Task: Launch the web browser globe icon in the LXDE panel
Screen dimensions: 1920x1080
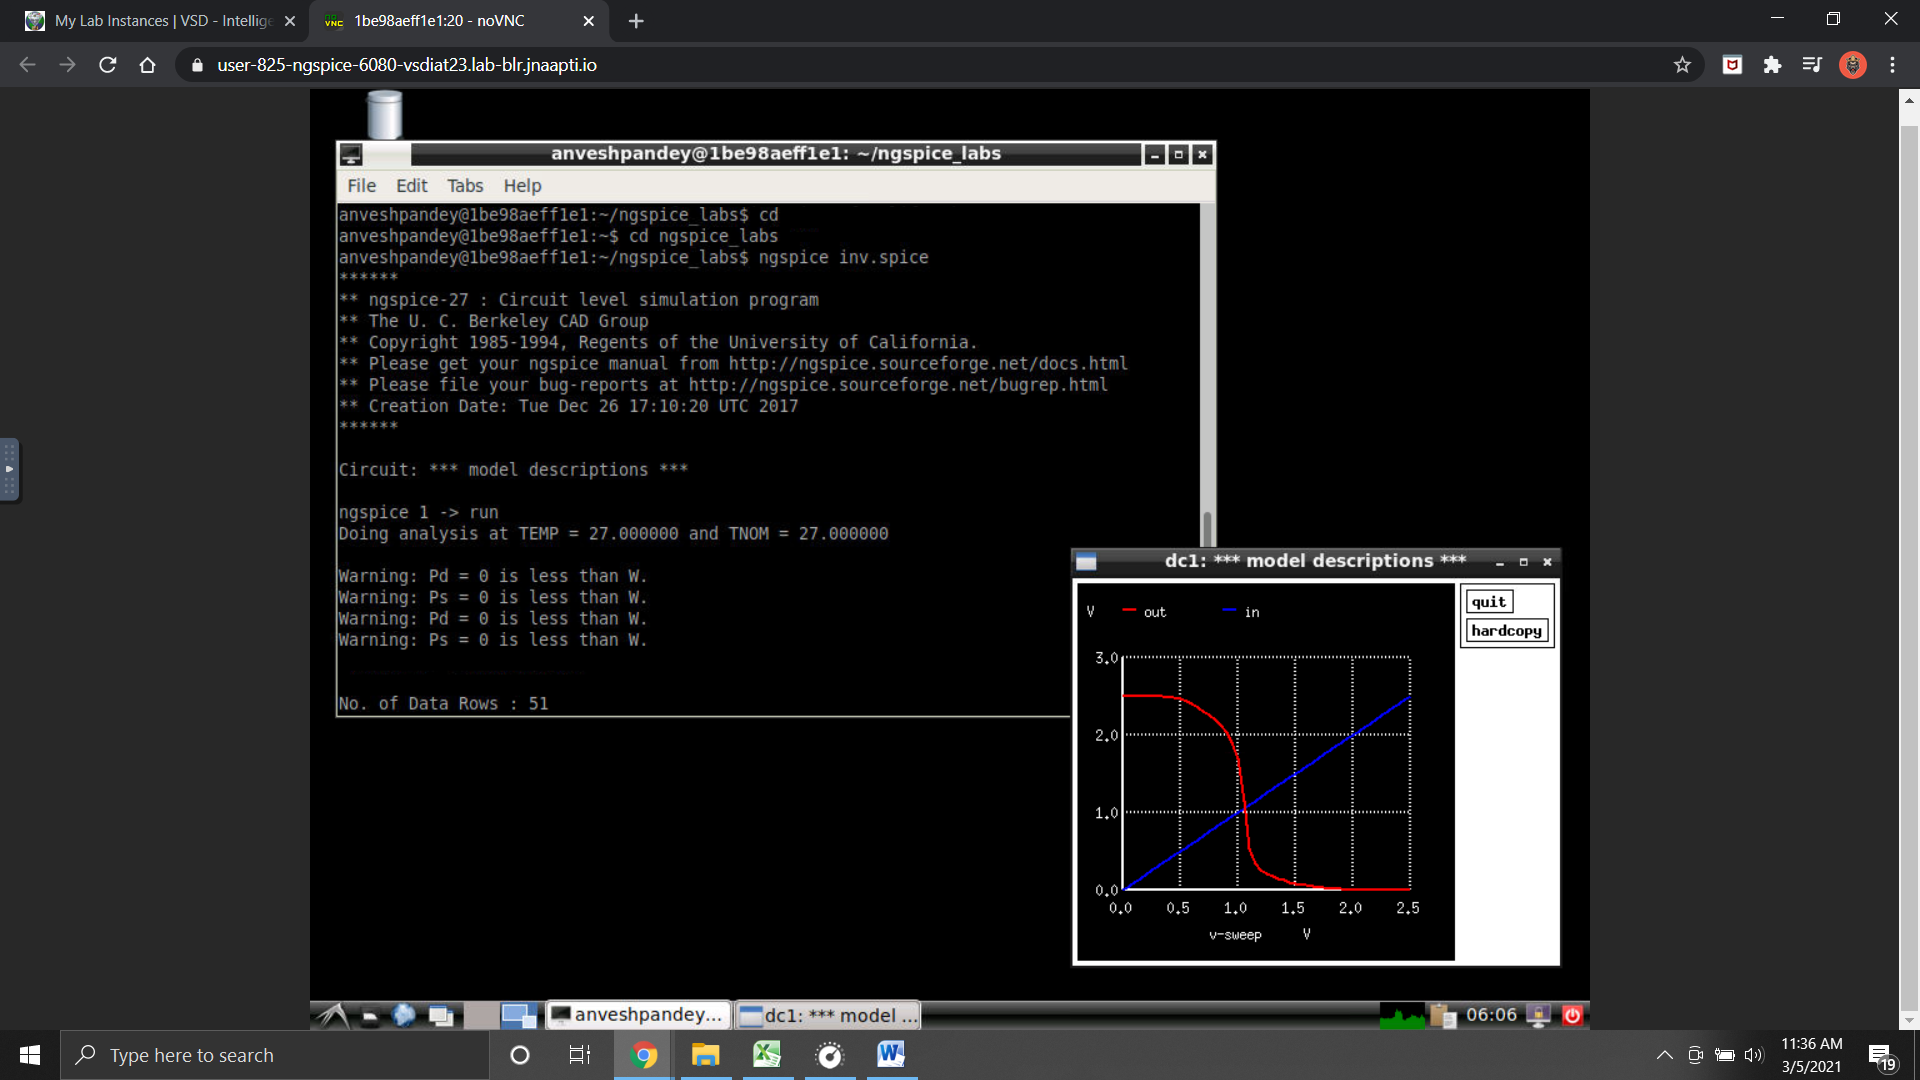Action: pyautogui.click(x=404, y=1016)
